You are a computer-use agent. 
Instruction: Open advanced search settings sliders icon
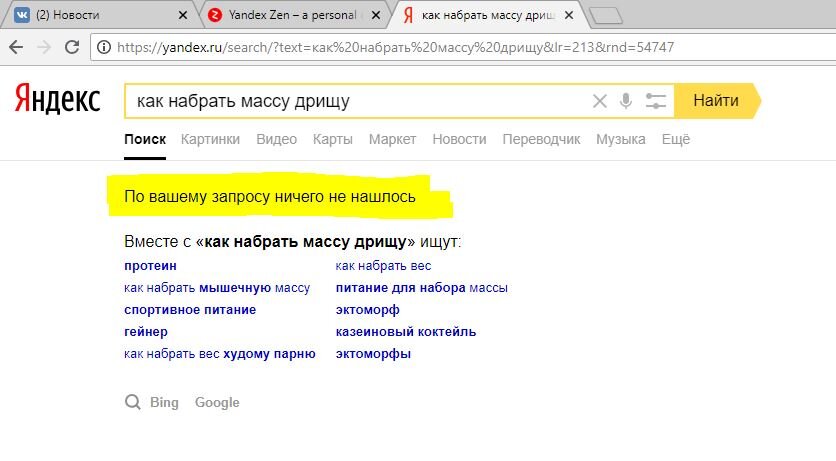[x=655, y=101]
